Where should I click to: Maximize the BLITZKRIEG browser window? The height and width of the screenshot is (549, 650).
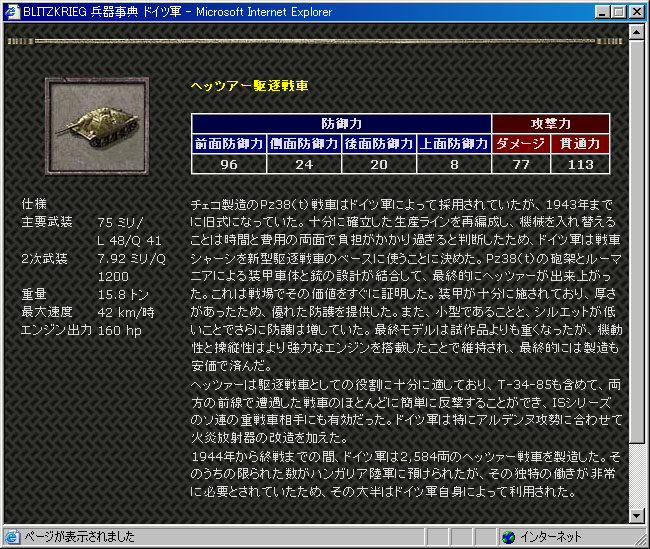pos(617,11)
